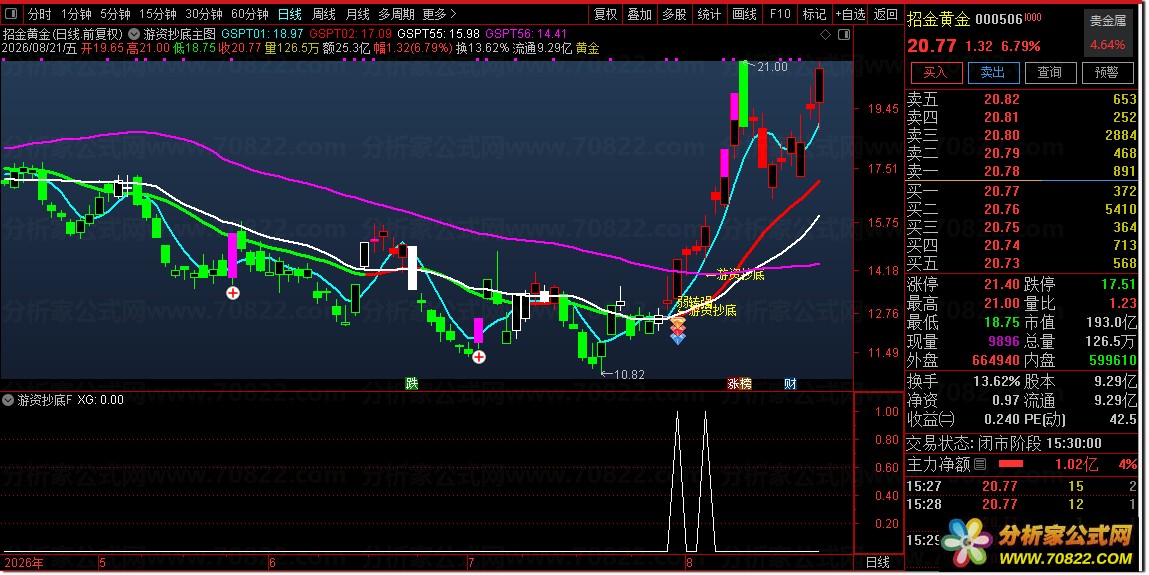Click the 2026年 date axis label
The height and width of the screenshot is (575, 1149).
click(24, 563)
